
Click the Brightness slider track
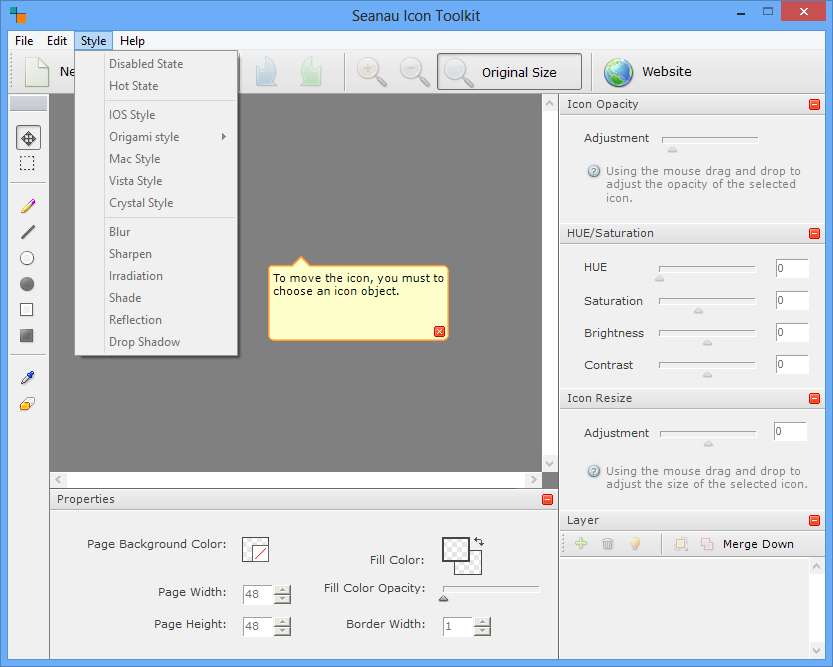pos(707,333)
